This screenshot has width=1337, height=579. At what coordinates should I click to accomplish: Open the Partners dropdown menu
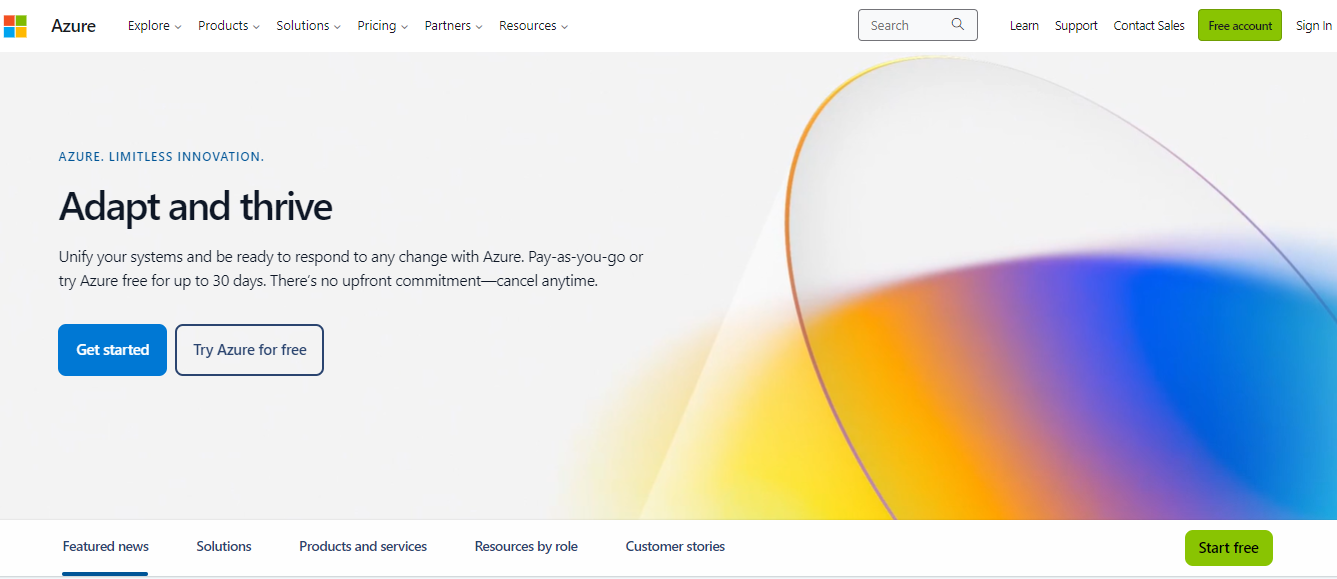click(x=454, y=26)
